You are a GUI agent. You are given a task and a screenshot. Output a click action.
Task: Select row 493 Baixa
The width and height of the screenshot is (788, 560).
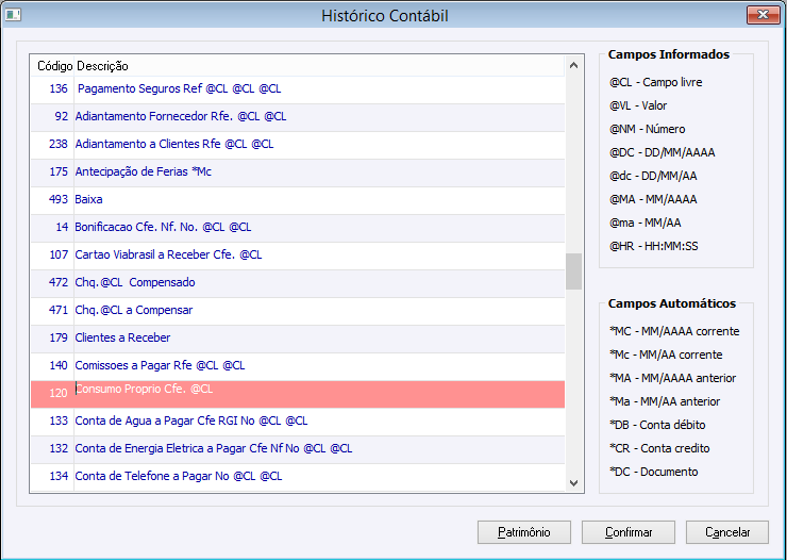pos(298,200)
